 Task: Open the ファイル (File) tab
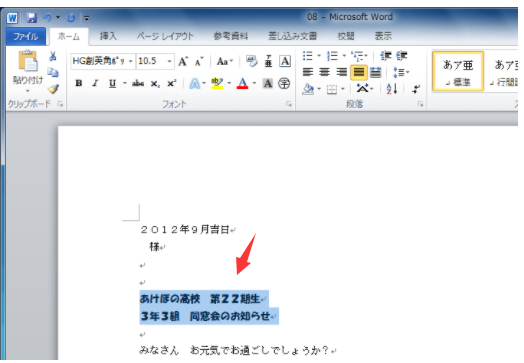click(x=25, y=36)
